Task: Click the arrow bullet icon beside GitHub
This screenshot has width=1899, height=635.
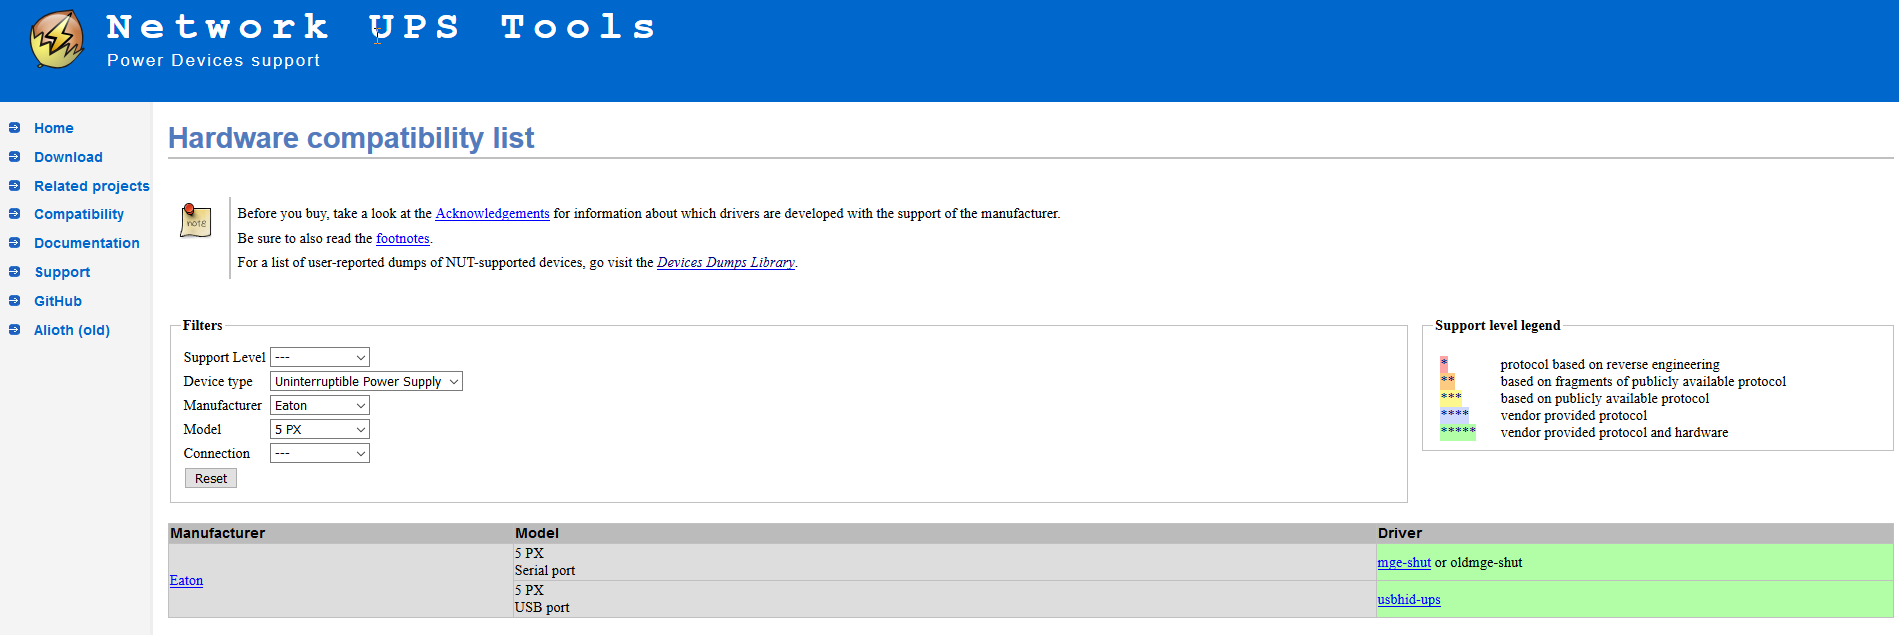Action: coord(14,301)
